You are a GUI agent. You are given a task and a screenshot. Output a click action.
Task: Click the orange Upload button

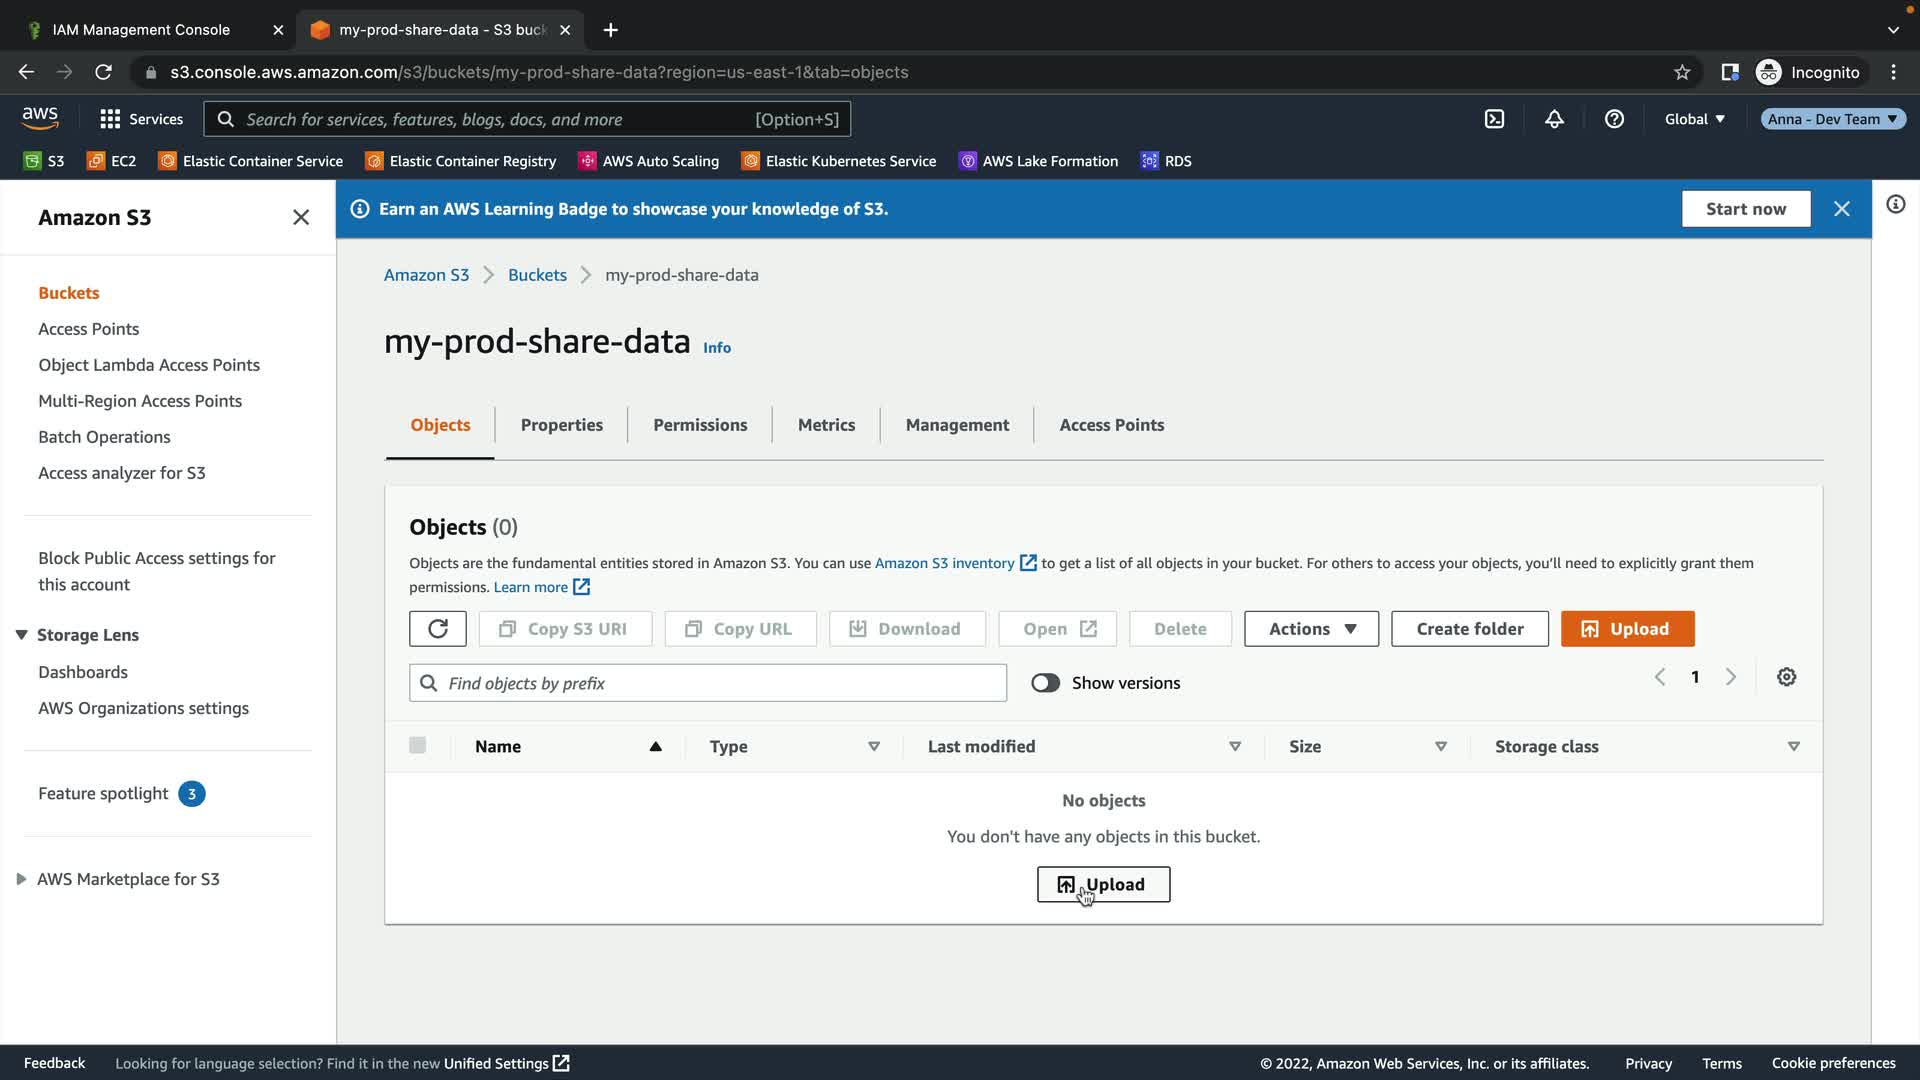1627,629
